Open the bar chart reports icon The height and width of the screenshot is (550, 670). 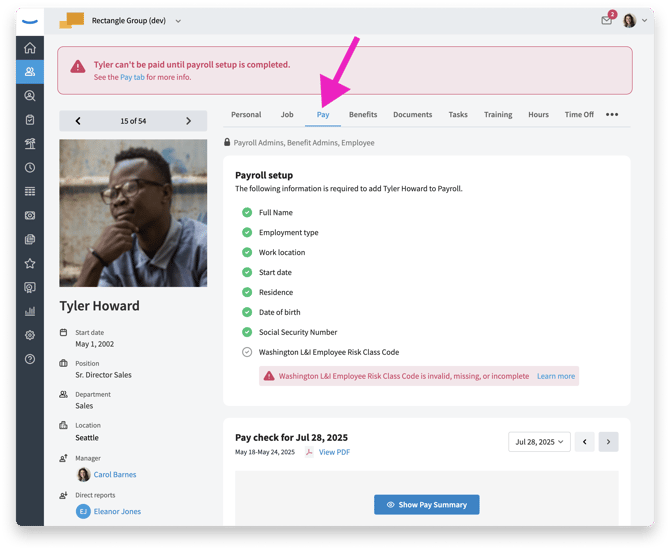coord(30,312)
